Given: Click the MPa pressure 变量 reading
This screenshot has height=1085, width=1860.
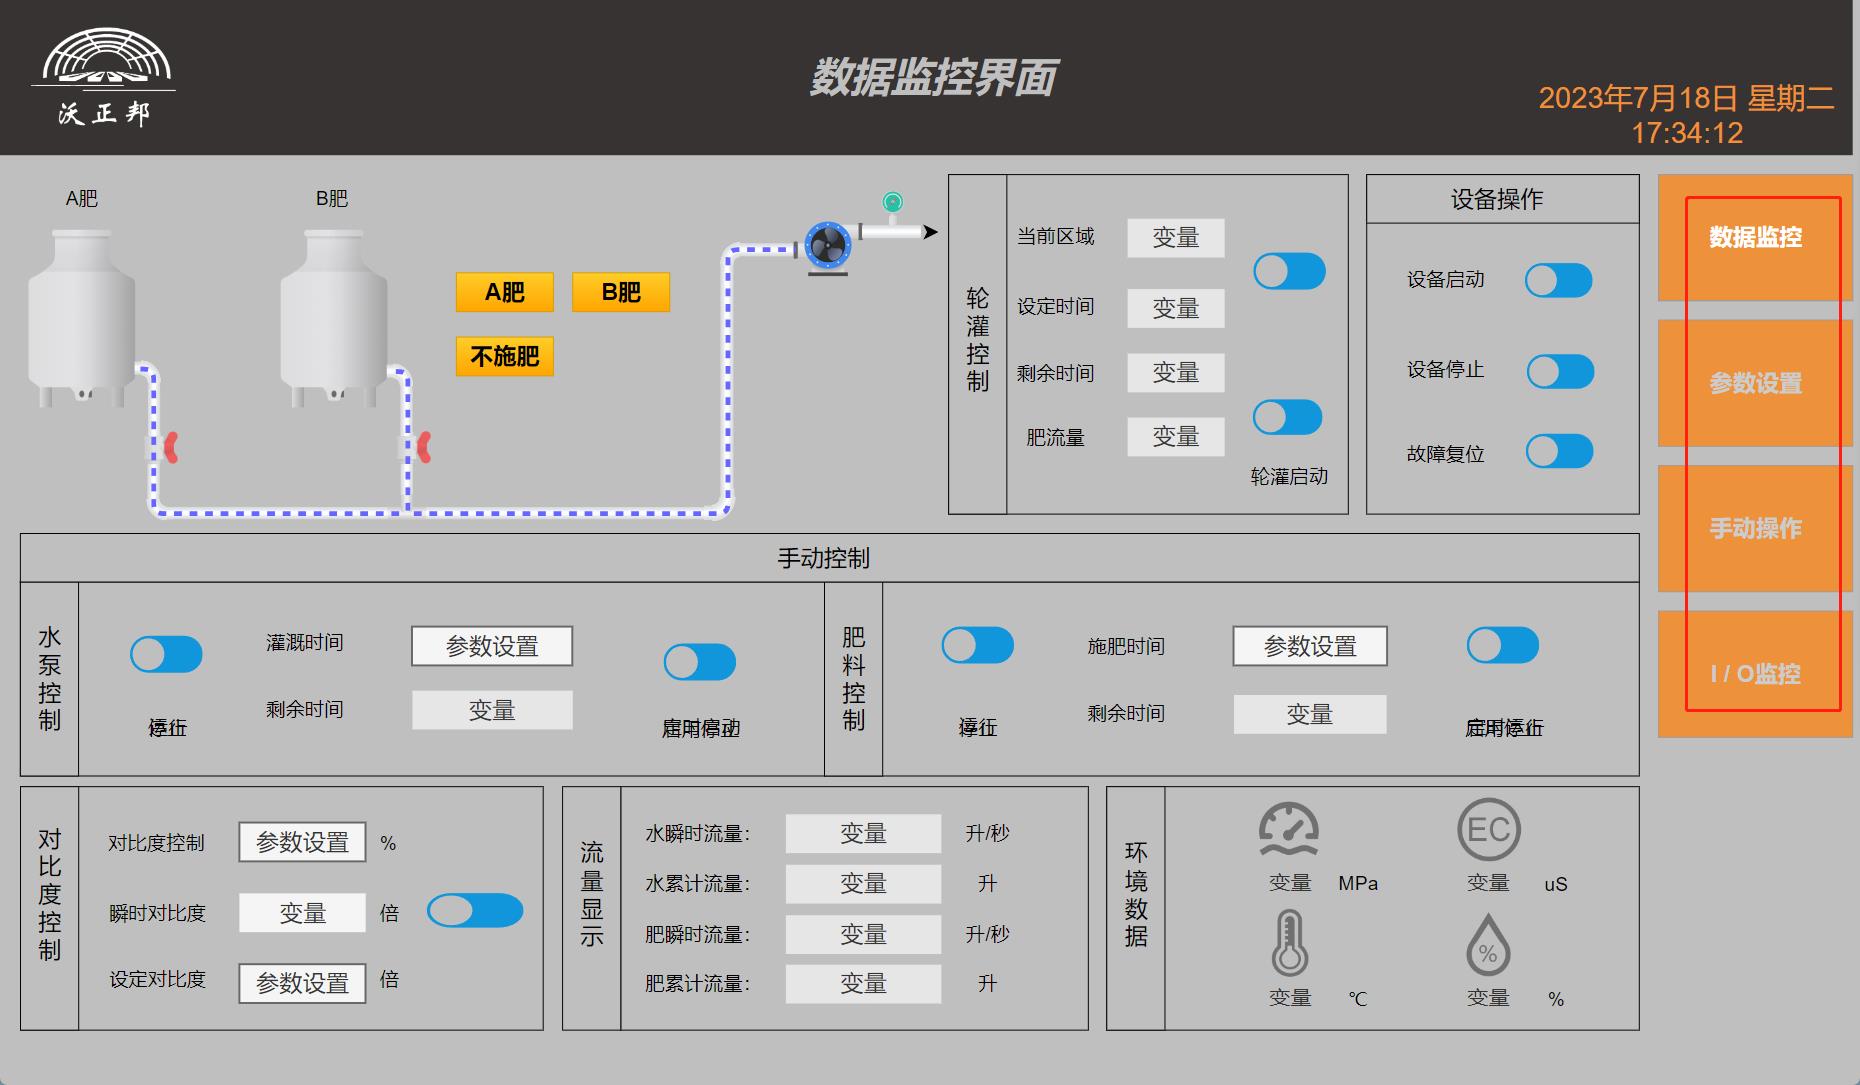Looking at the screenshot, I should [1290, 883].
